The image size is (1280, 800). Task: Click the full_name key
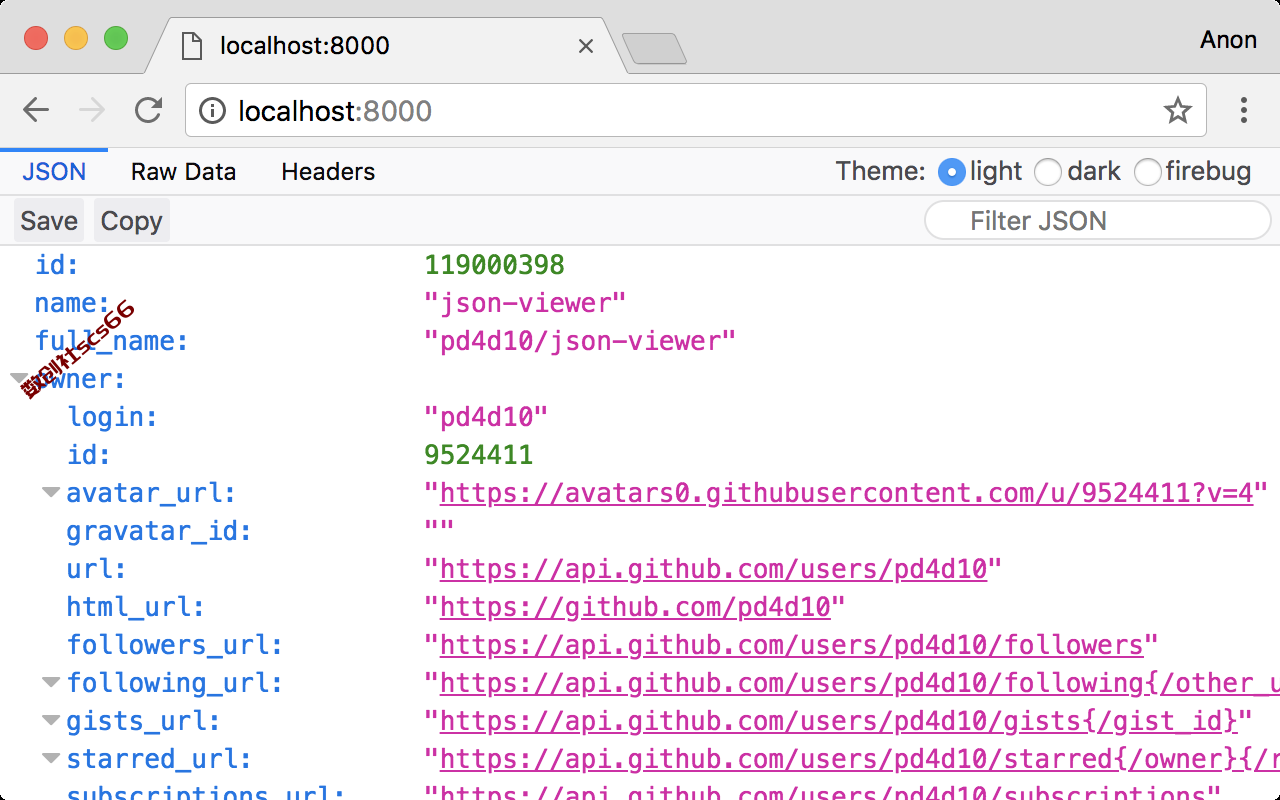(x=112, y=341)
